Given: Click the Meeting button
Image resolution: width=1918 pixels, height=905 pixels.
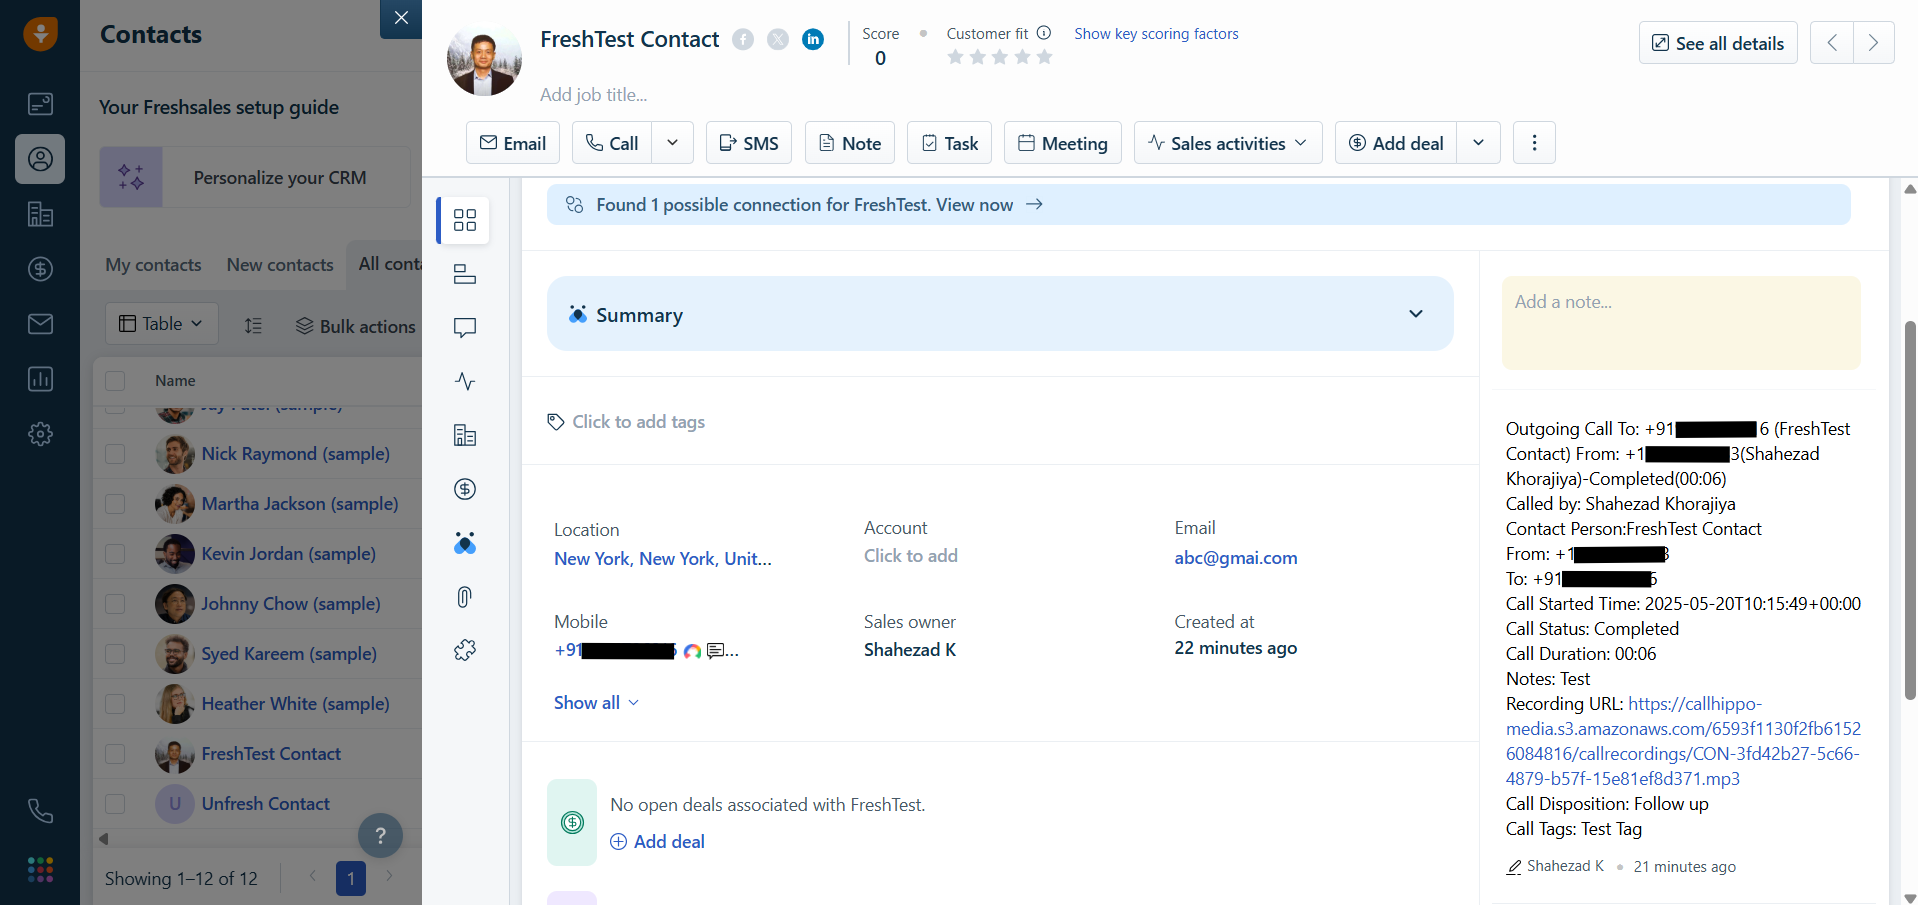Looking at the screenshot, I should coord(1063,143).
